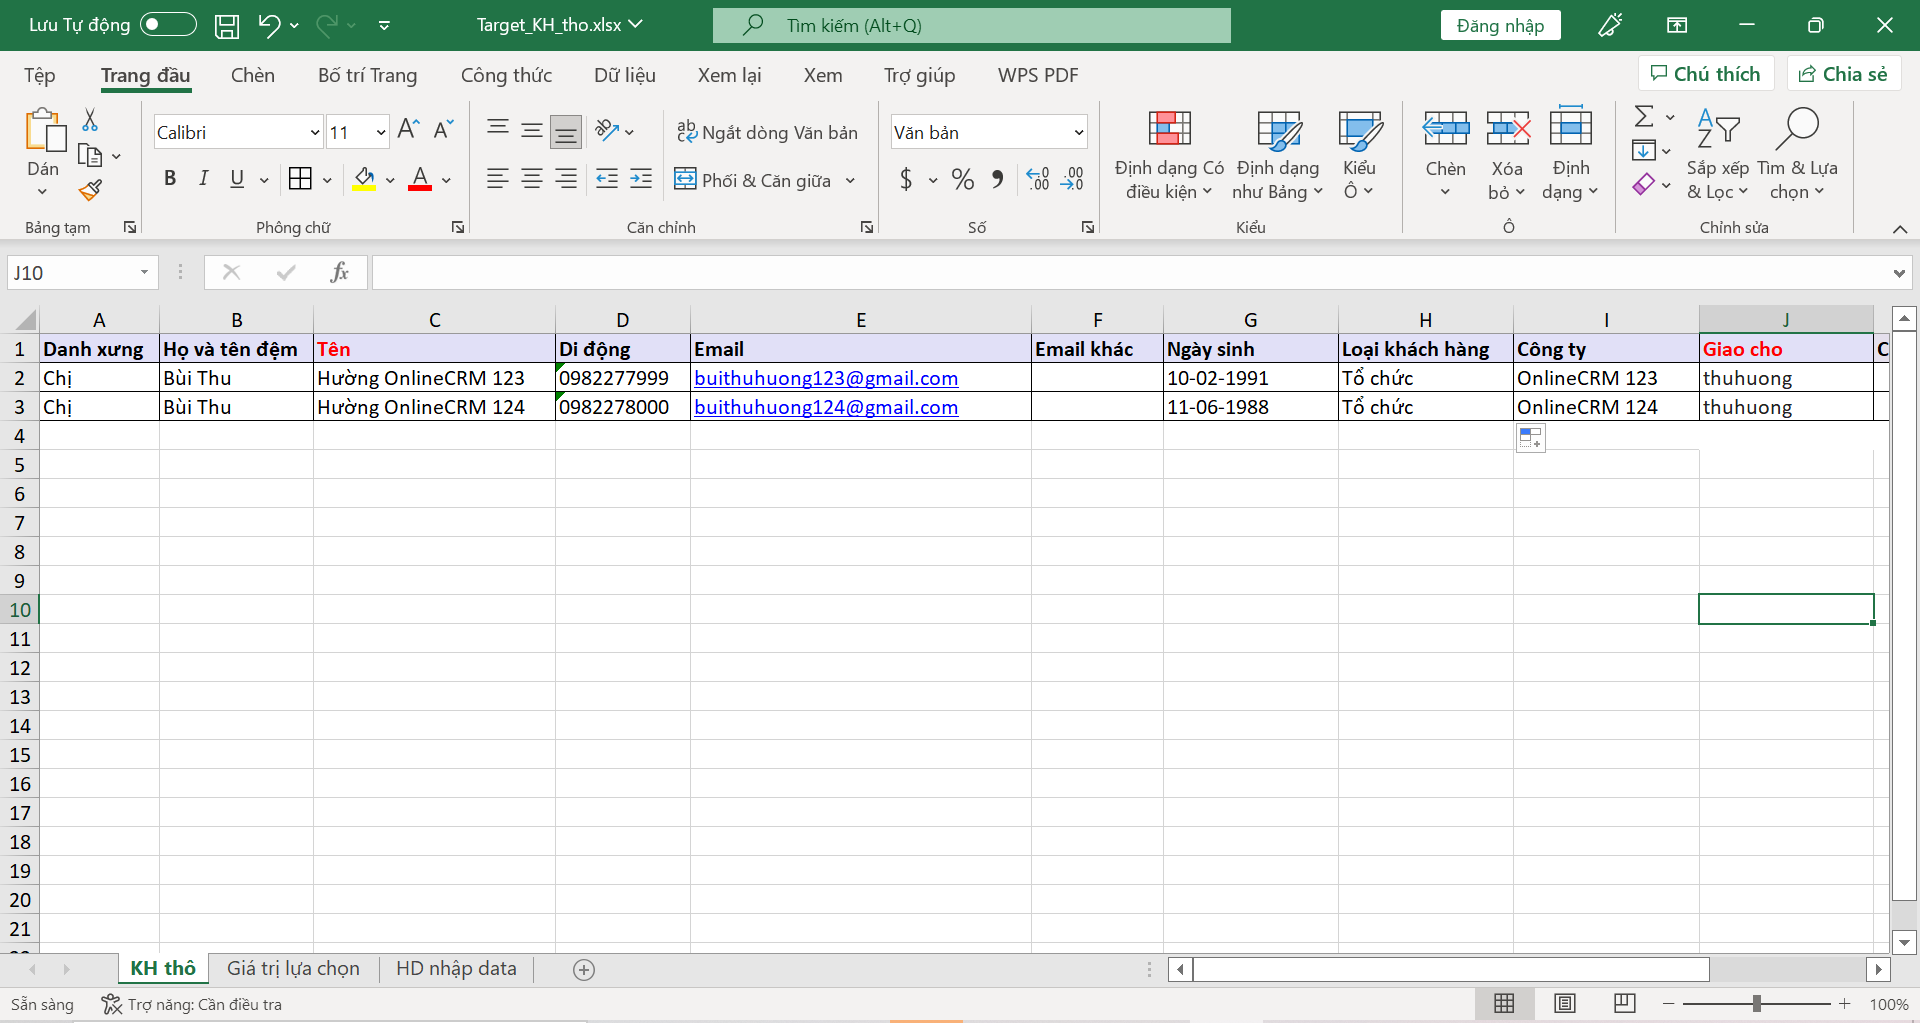The width and height of the screenshot is (1920, 1023).
Task: Click the borders icon
Action: point(300,178)
